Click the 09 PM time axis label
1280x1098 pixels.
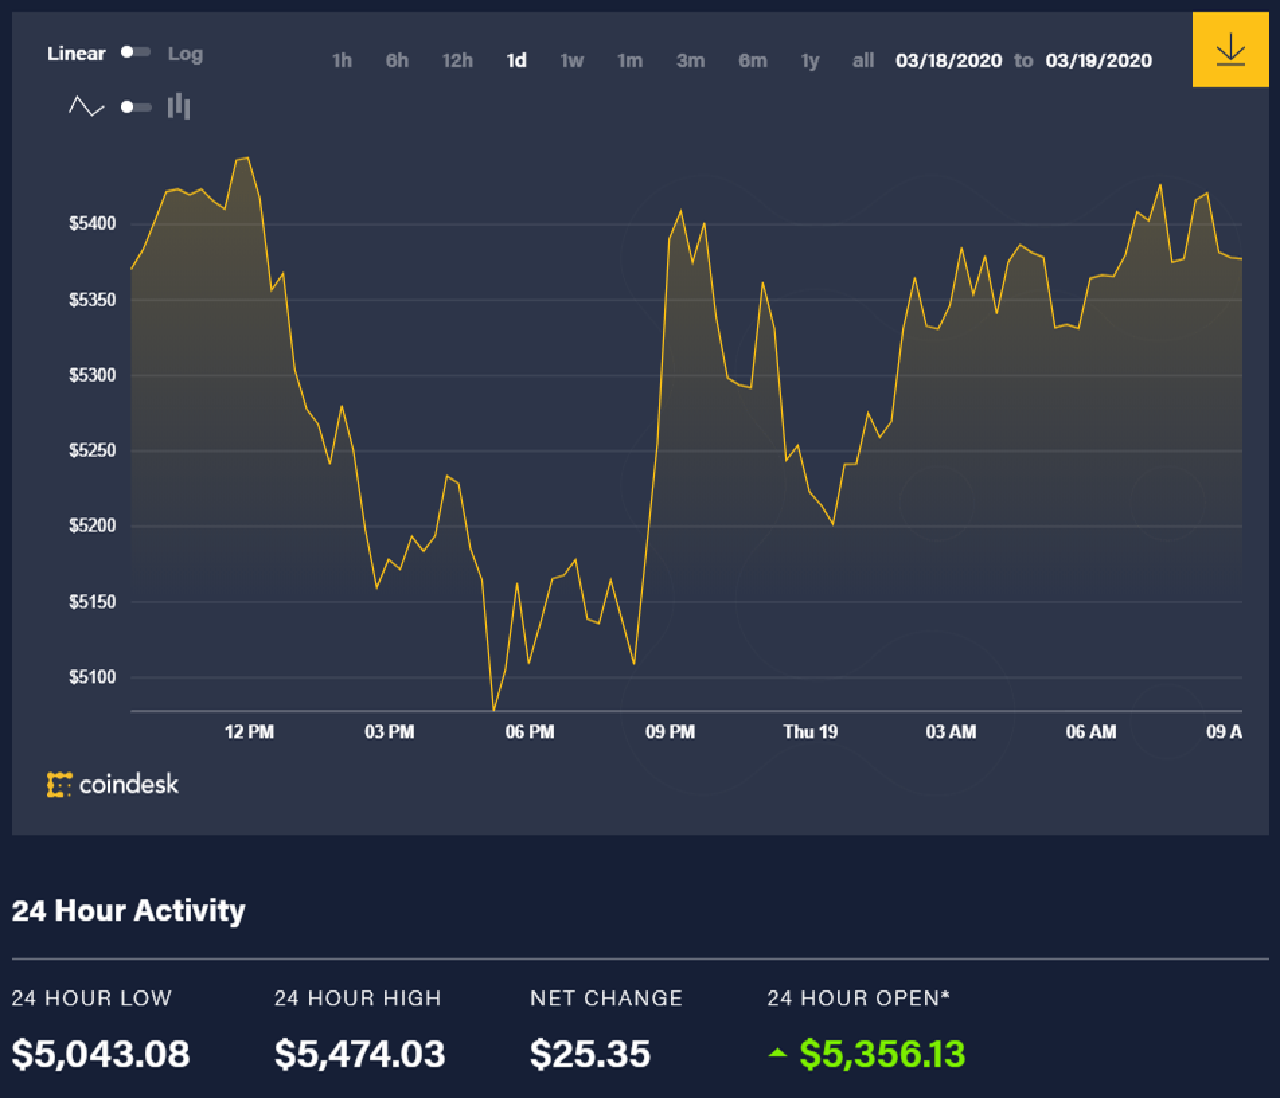click(670, 732)
